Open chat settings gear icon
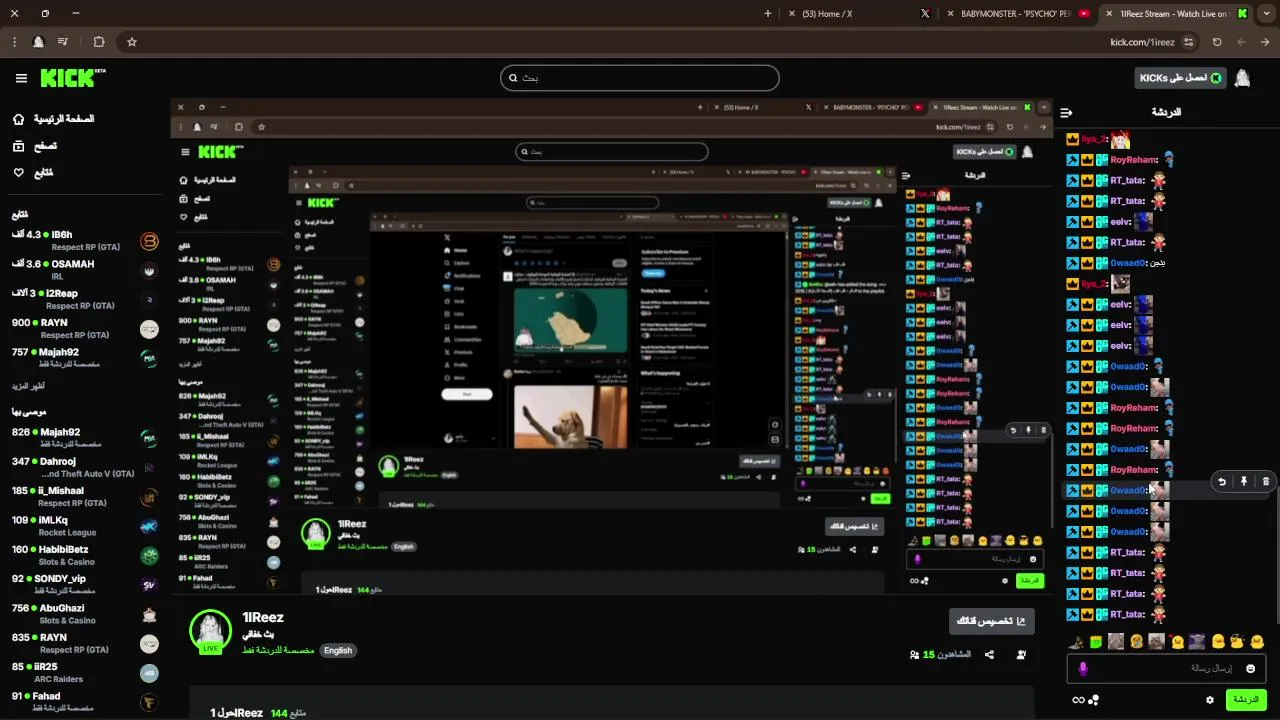The width and height of the screenshot is (1280, 720). (x=1210, y=700)
